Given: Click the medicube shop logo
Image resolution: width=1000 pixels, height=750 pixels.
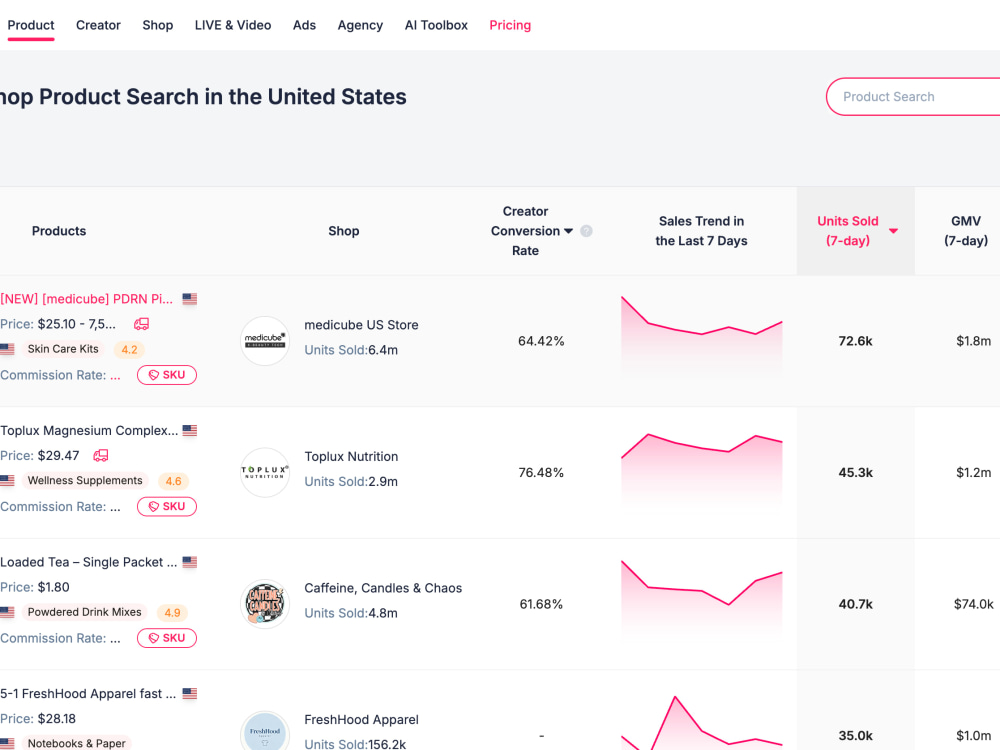Looking at the screenshot, I should tap(265, 341).
